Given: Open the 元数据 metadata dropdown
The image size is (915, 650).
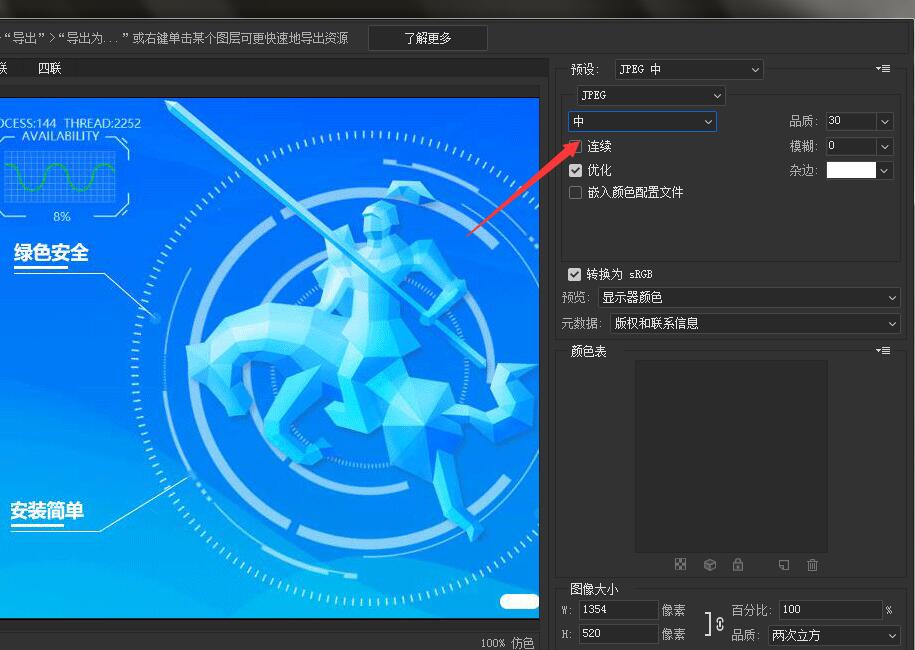Looking at the screenshot, I should 755,323.
